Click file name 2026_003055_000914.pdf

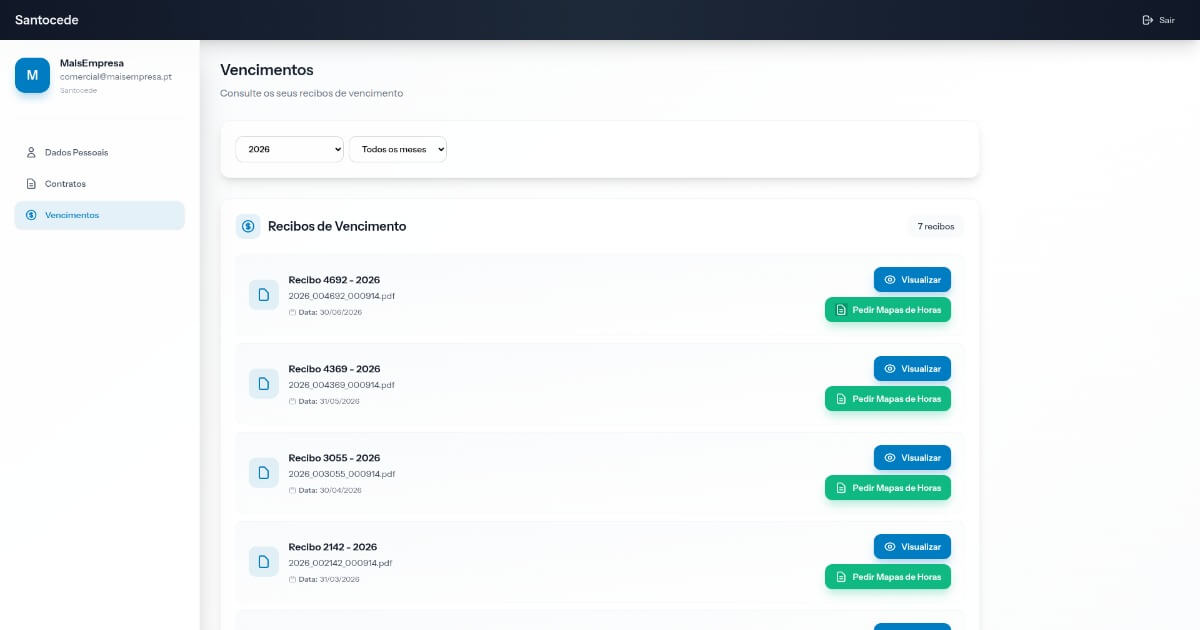pos(341,474)
